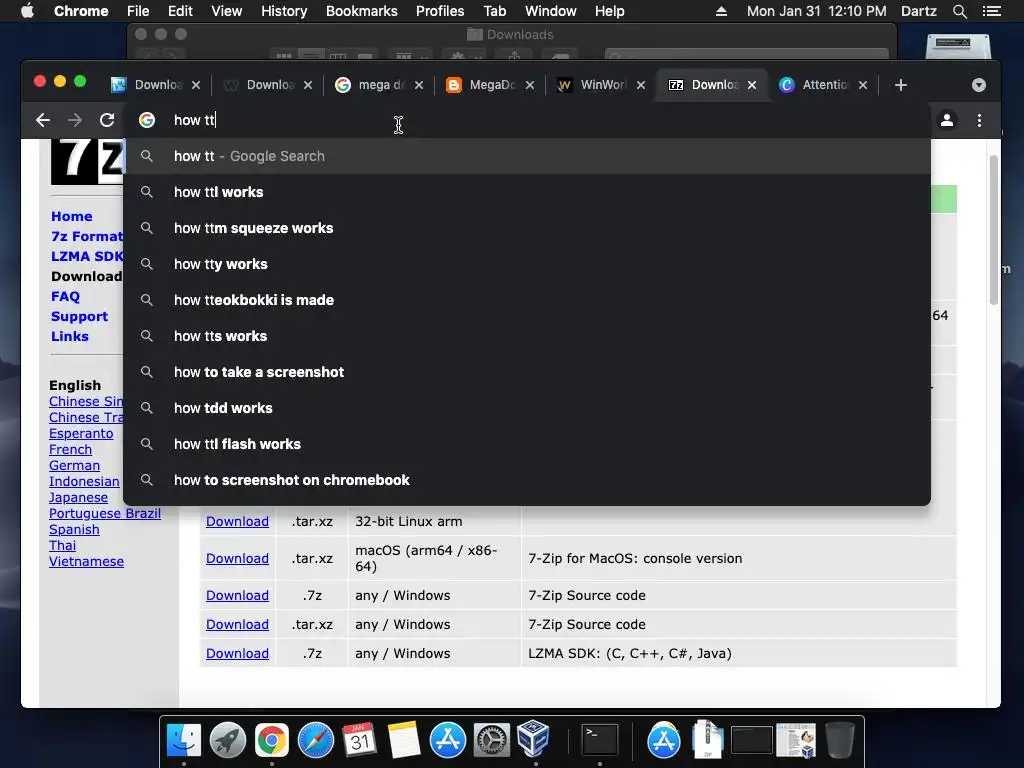This screenshot has width=1024, height=768.
Task: Open Launchpad from the Dock
Action: click(228, 740)
